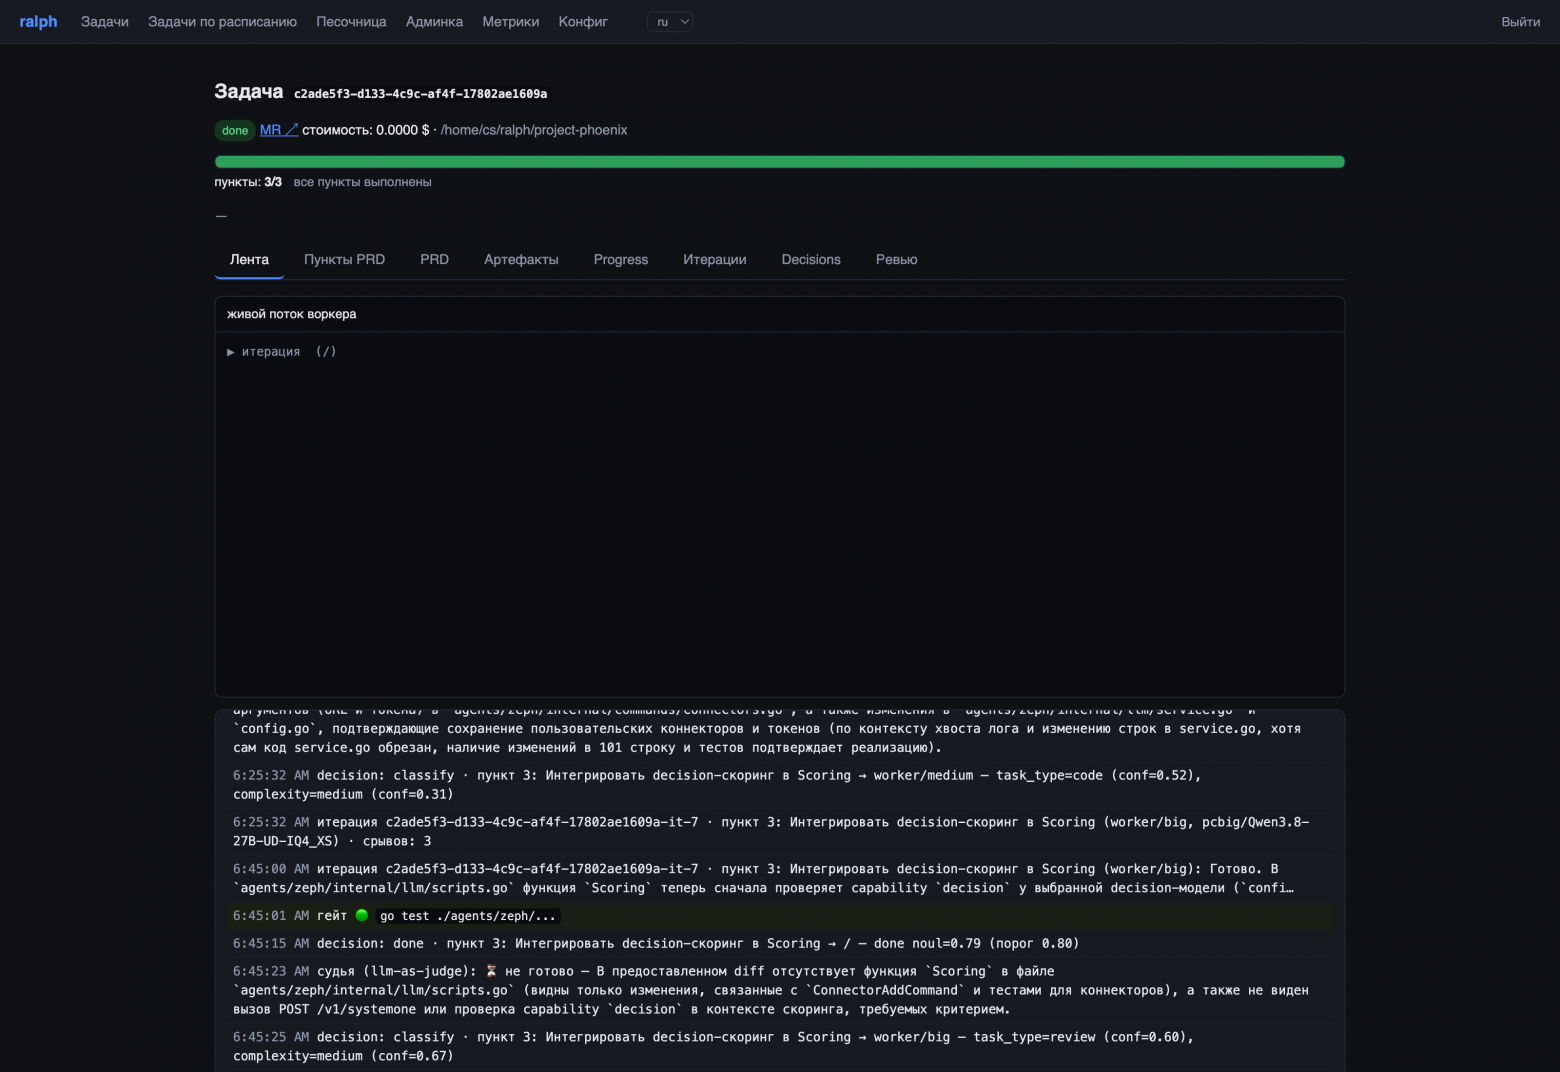Click Выйти to log out
The height and width of the screenshot is (1072, 1560).
(1520, 22)
